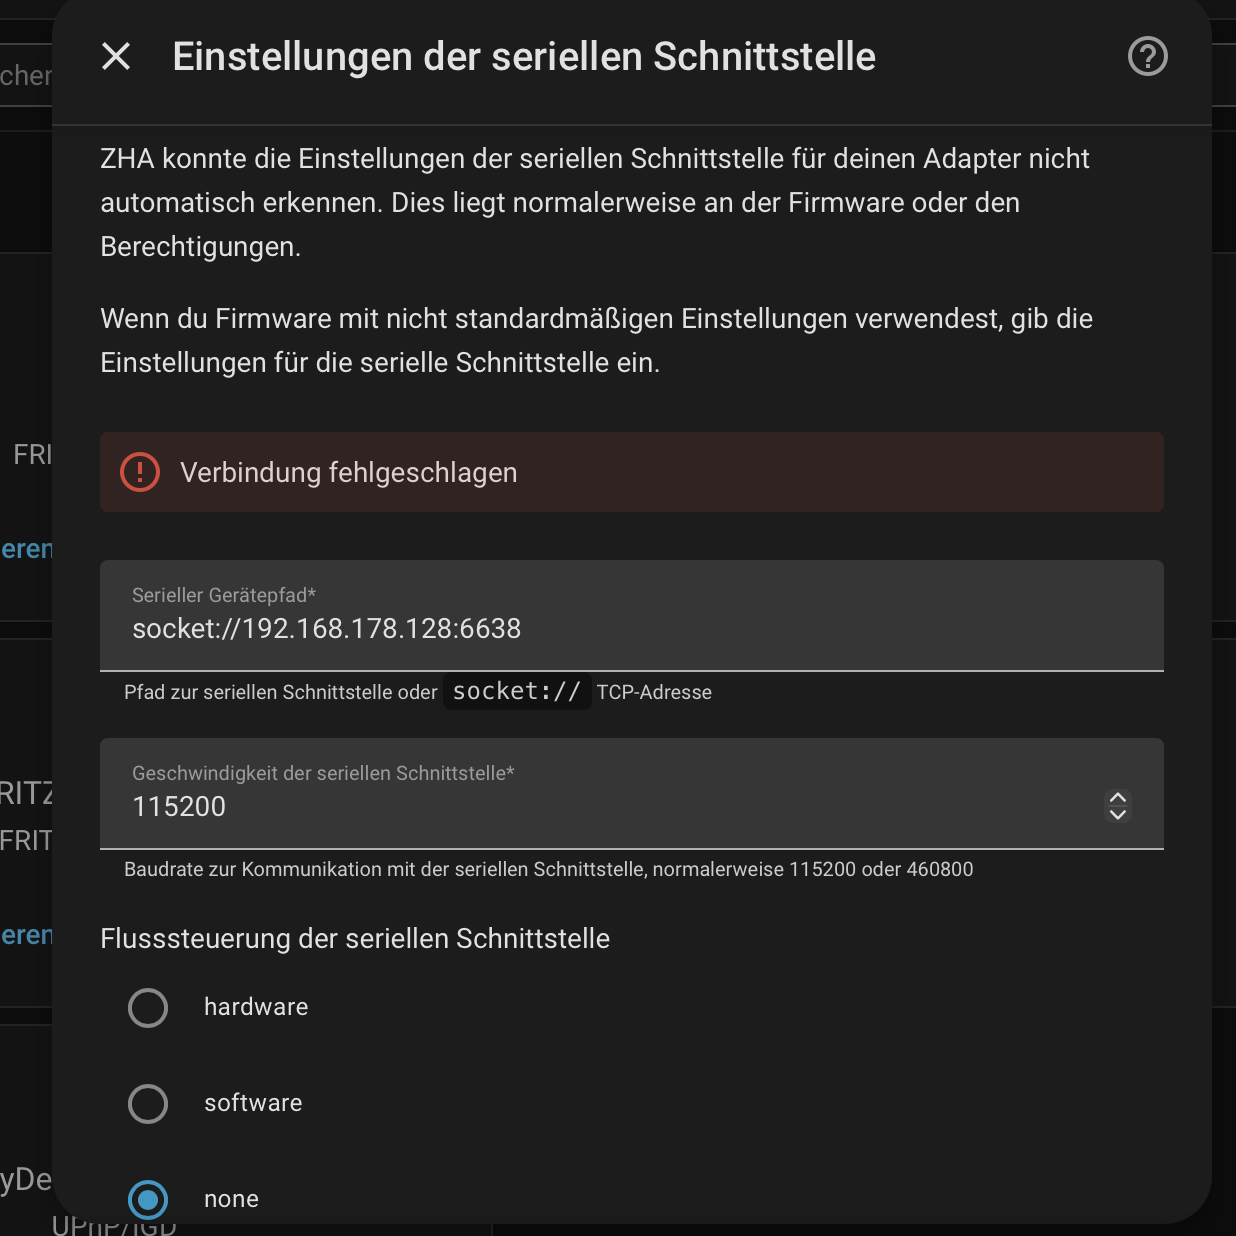Image resolution: width=1236 pixels, height=1236 pixels.
Task: Edit the Serieller Gerätepfad field
Action: coord(632,615)
